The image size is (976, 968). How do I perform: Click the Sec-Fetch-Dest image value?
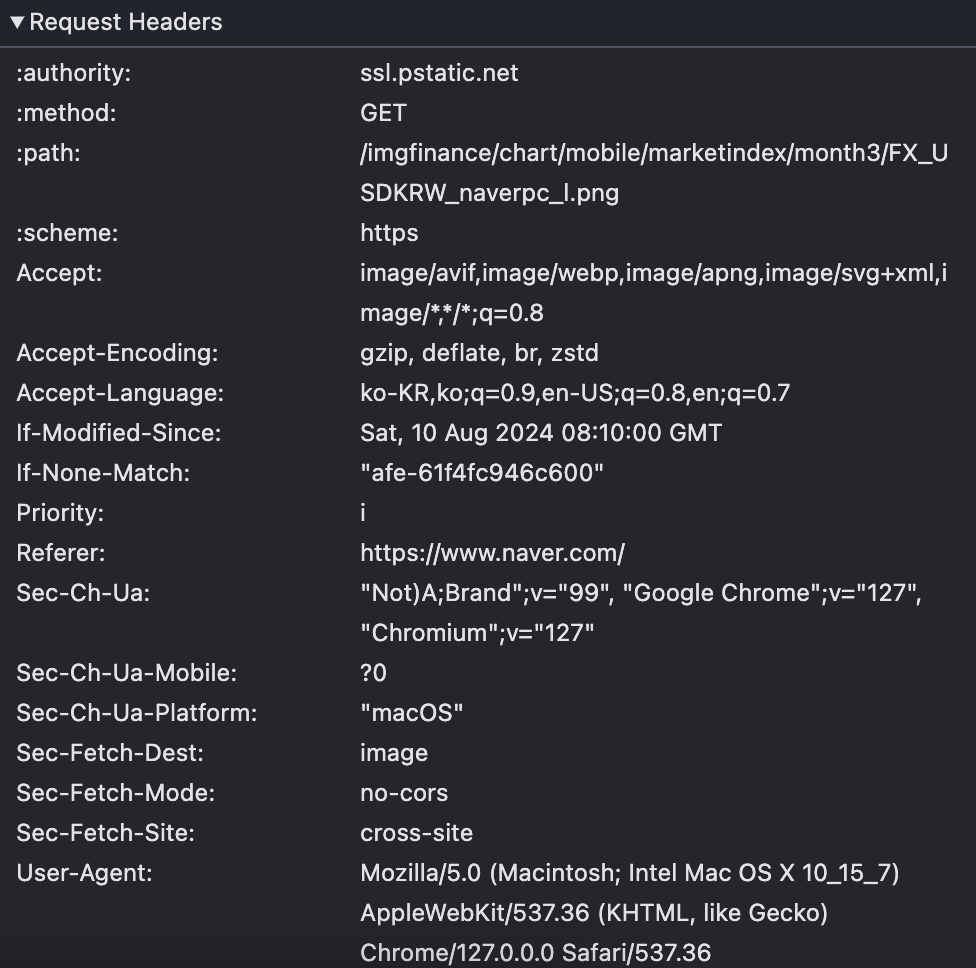[x=394, y=753]
